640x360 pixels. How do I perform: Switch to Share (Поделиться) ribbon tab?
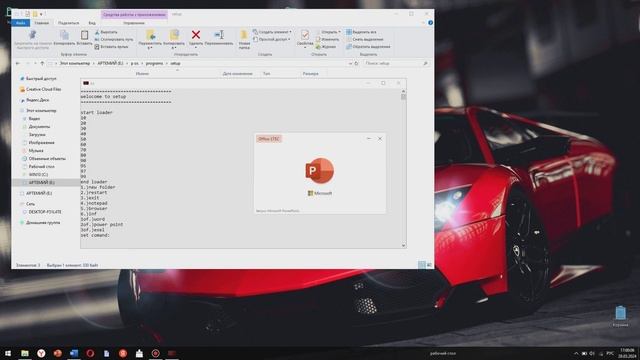[x=68, y=23]
